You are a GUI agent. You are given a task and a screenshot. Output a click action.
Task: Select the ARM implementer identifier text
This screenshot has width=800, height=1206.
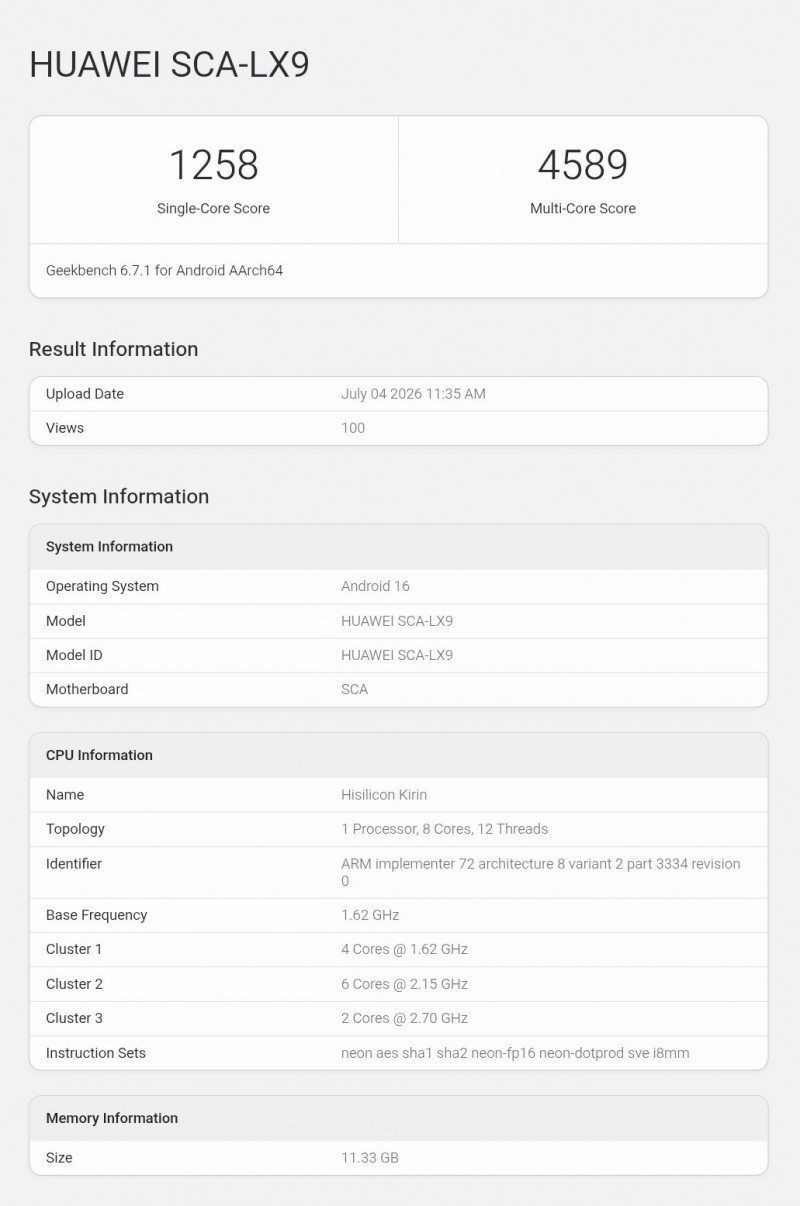(541, 872)
